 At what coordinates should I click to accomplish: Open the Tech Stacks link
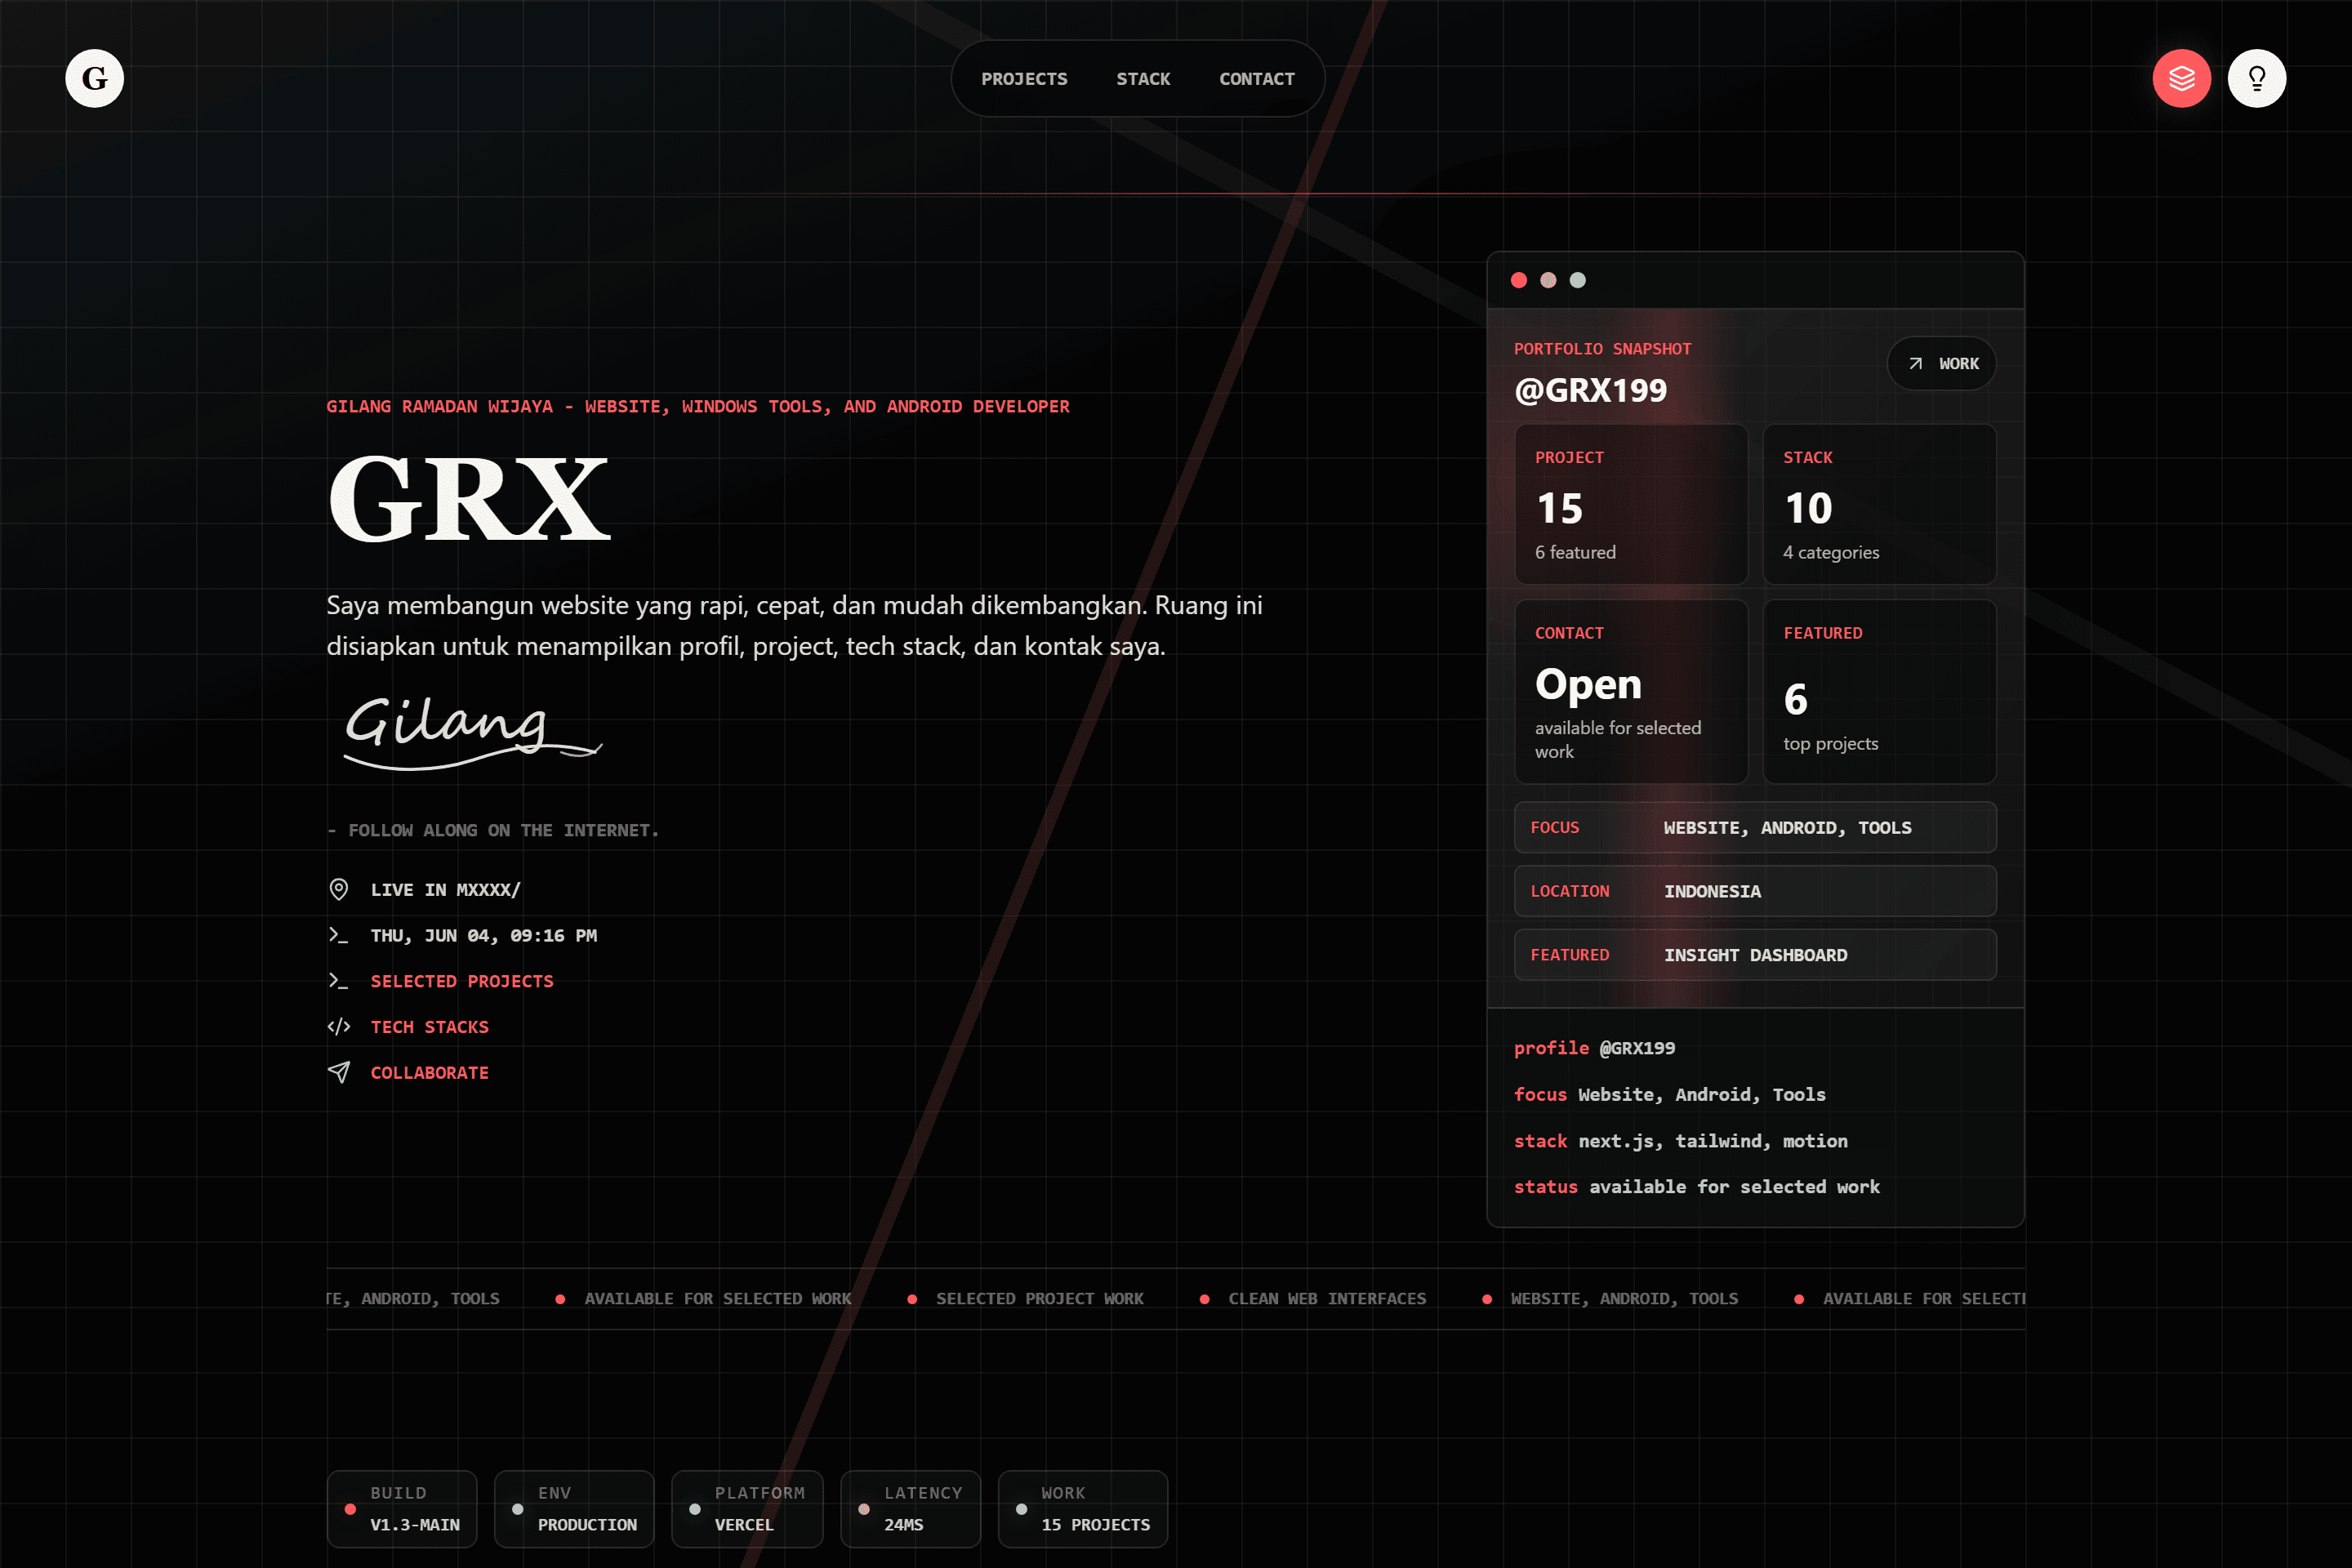[x=430, y=1027]
